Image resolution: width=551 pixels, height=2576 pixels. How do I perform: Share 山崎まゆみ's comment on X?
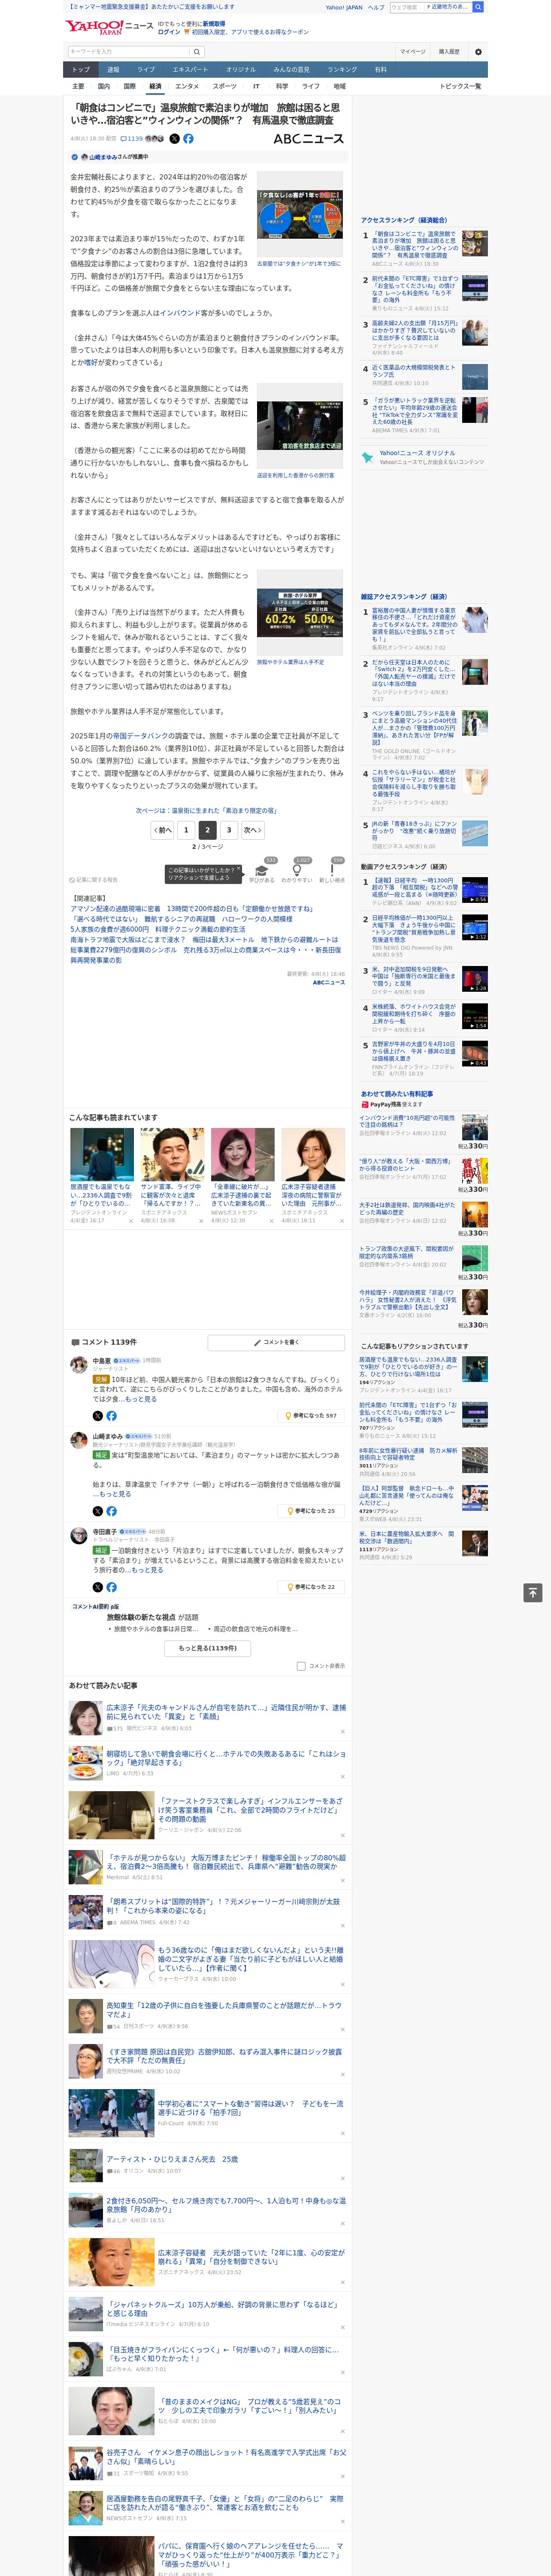(x=97, y=1511)
